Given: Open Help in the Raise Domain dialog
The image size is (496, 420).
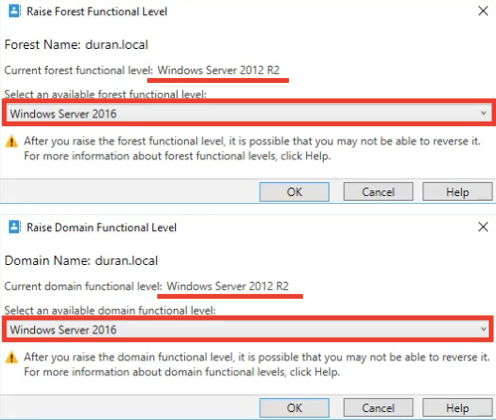Looking at the screenshot, I should point(457,408).
